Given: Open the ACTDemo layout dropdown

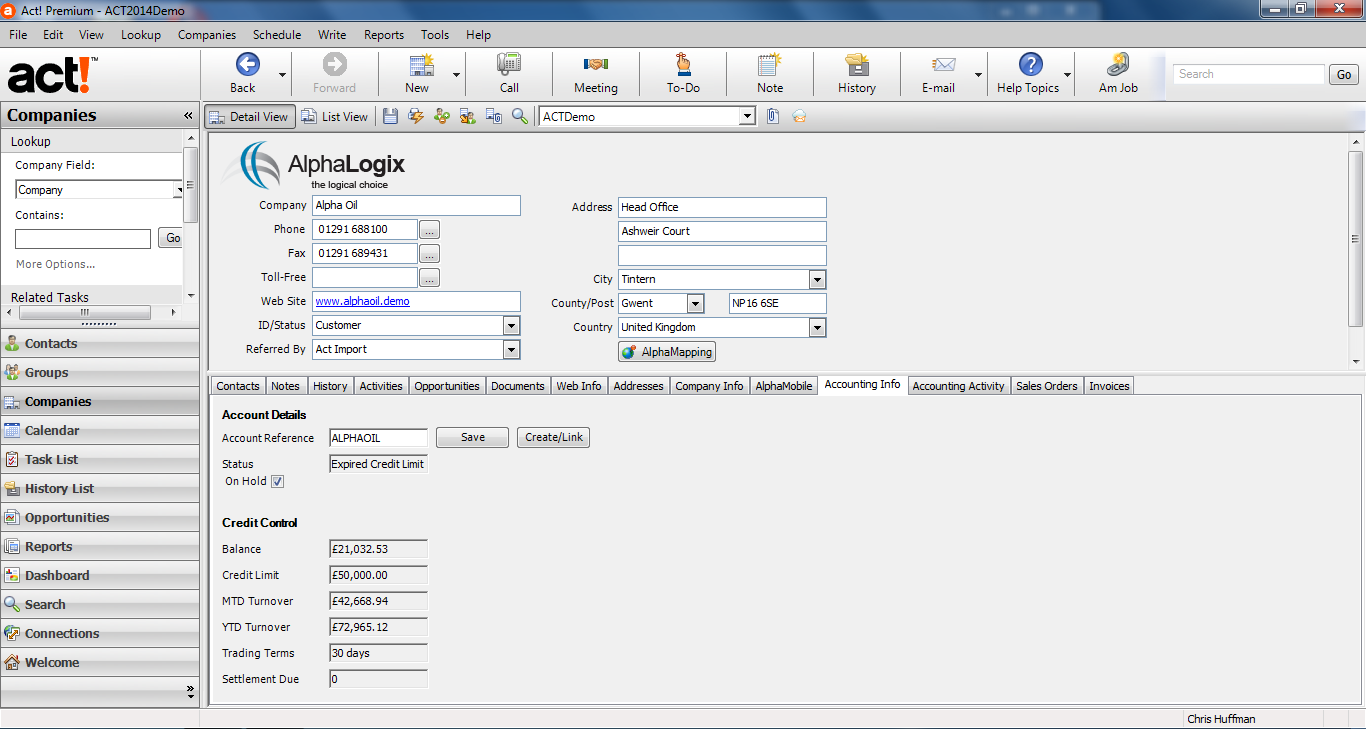Looking at the screenshot, I should (x=747, y=117).
